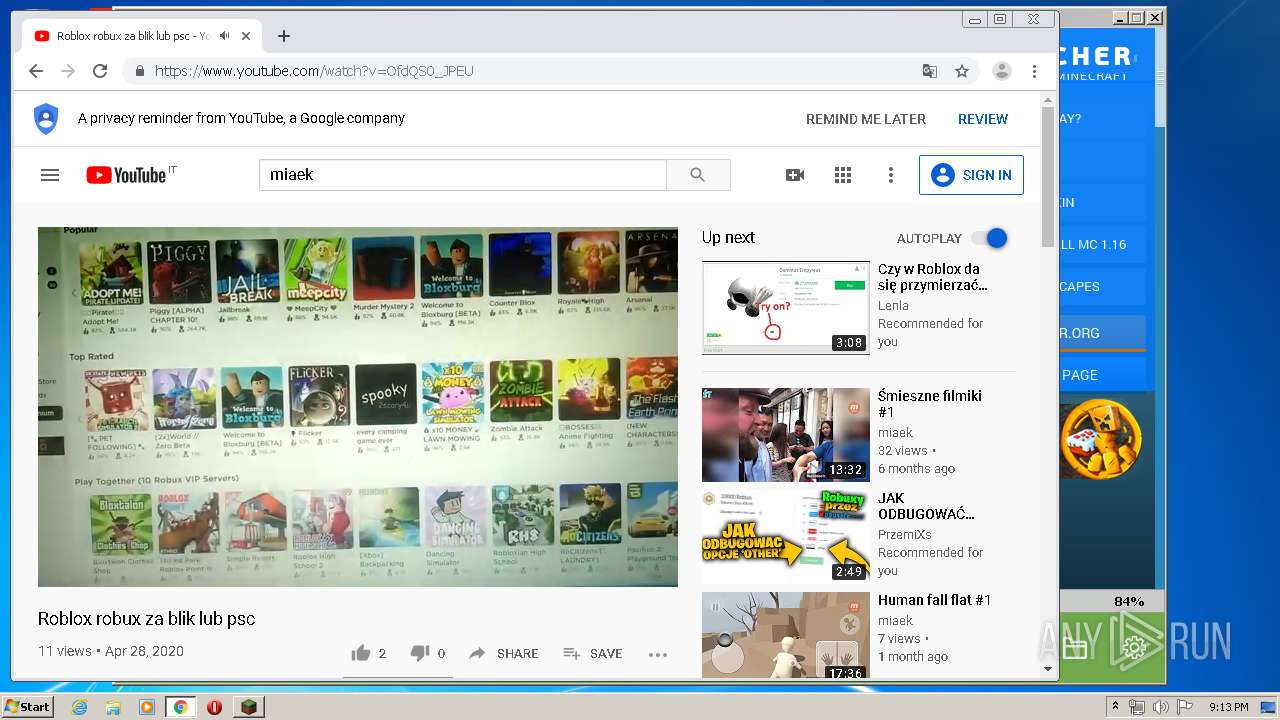Open the more actions ellipsis under video
Image resolution: width=1280 pixels, height=720 pixels.
[x=657, y=654]
